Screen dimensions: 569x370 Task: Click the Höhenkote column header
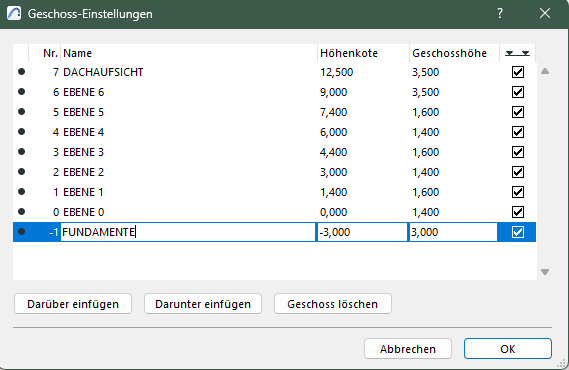349,53
